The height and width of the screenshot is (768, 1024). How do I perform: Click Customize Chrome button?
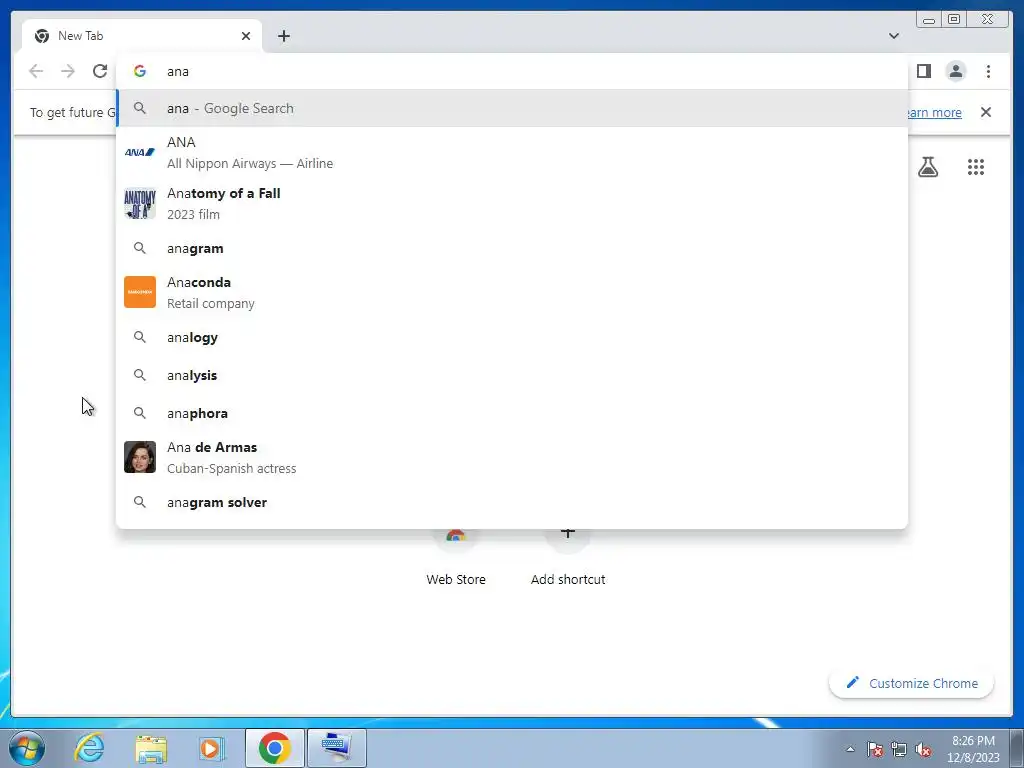(912, 683)
